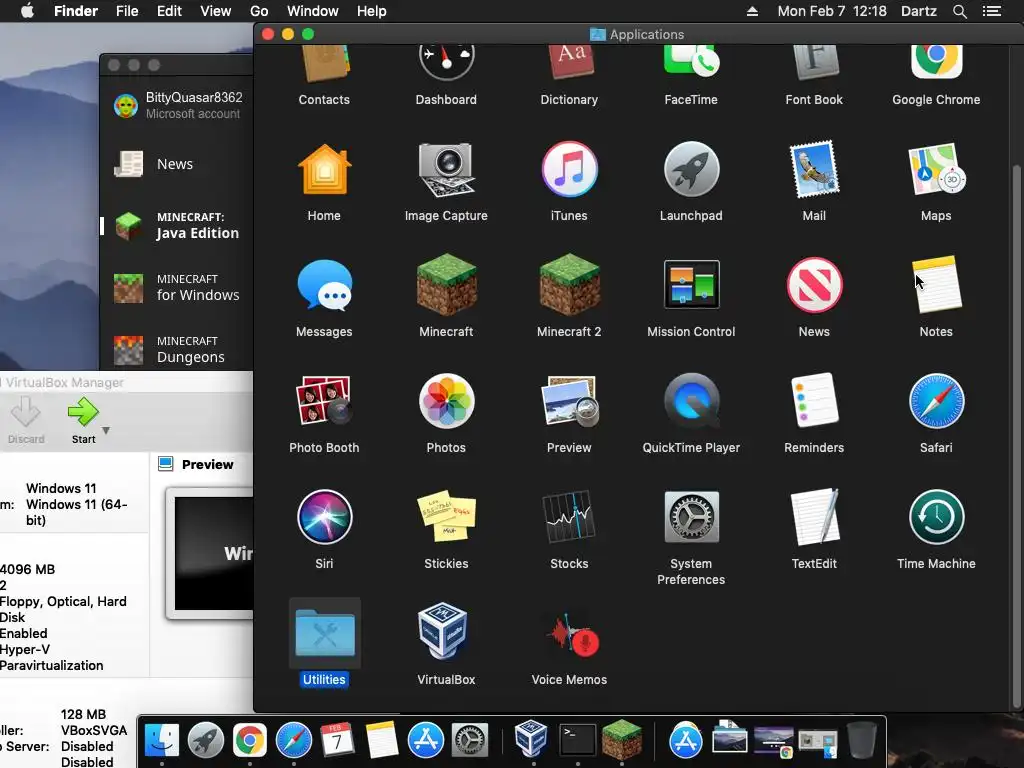1024x768 pixels.
Task: Open the Preview app icon
Action: pyautogui.click(x=569, y=401)
